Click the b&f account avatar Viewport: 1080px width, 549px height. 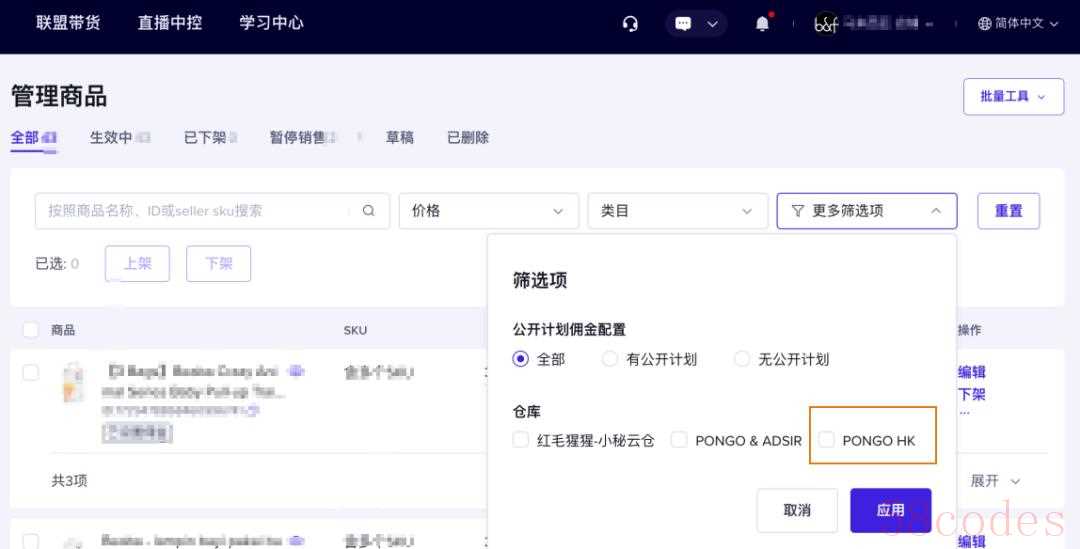coord(825,23)
